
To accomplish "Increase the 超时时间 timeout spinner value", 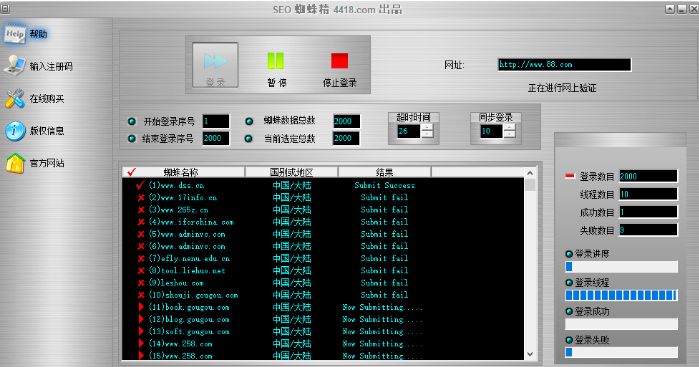I will click(427, 127).
